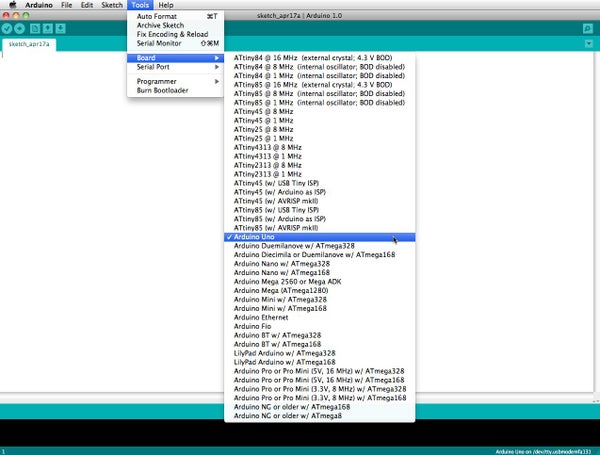
Task: Select ATtiny85 @ 8 MHz internal oscillator
Action: (x=320, y=94)
